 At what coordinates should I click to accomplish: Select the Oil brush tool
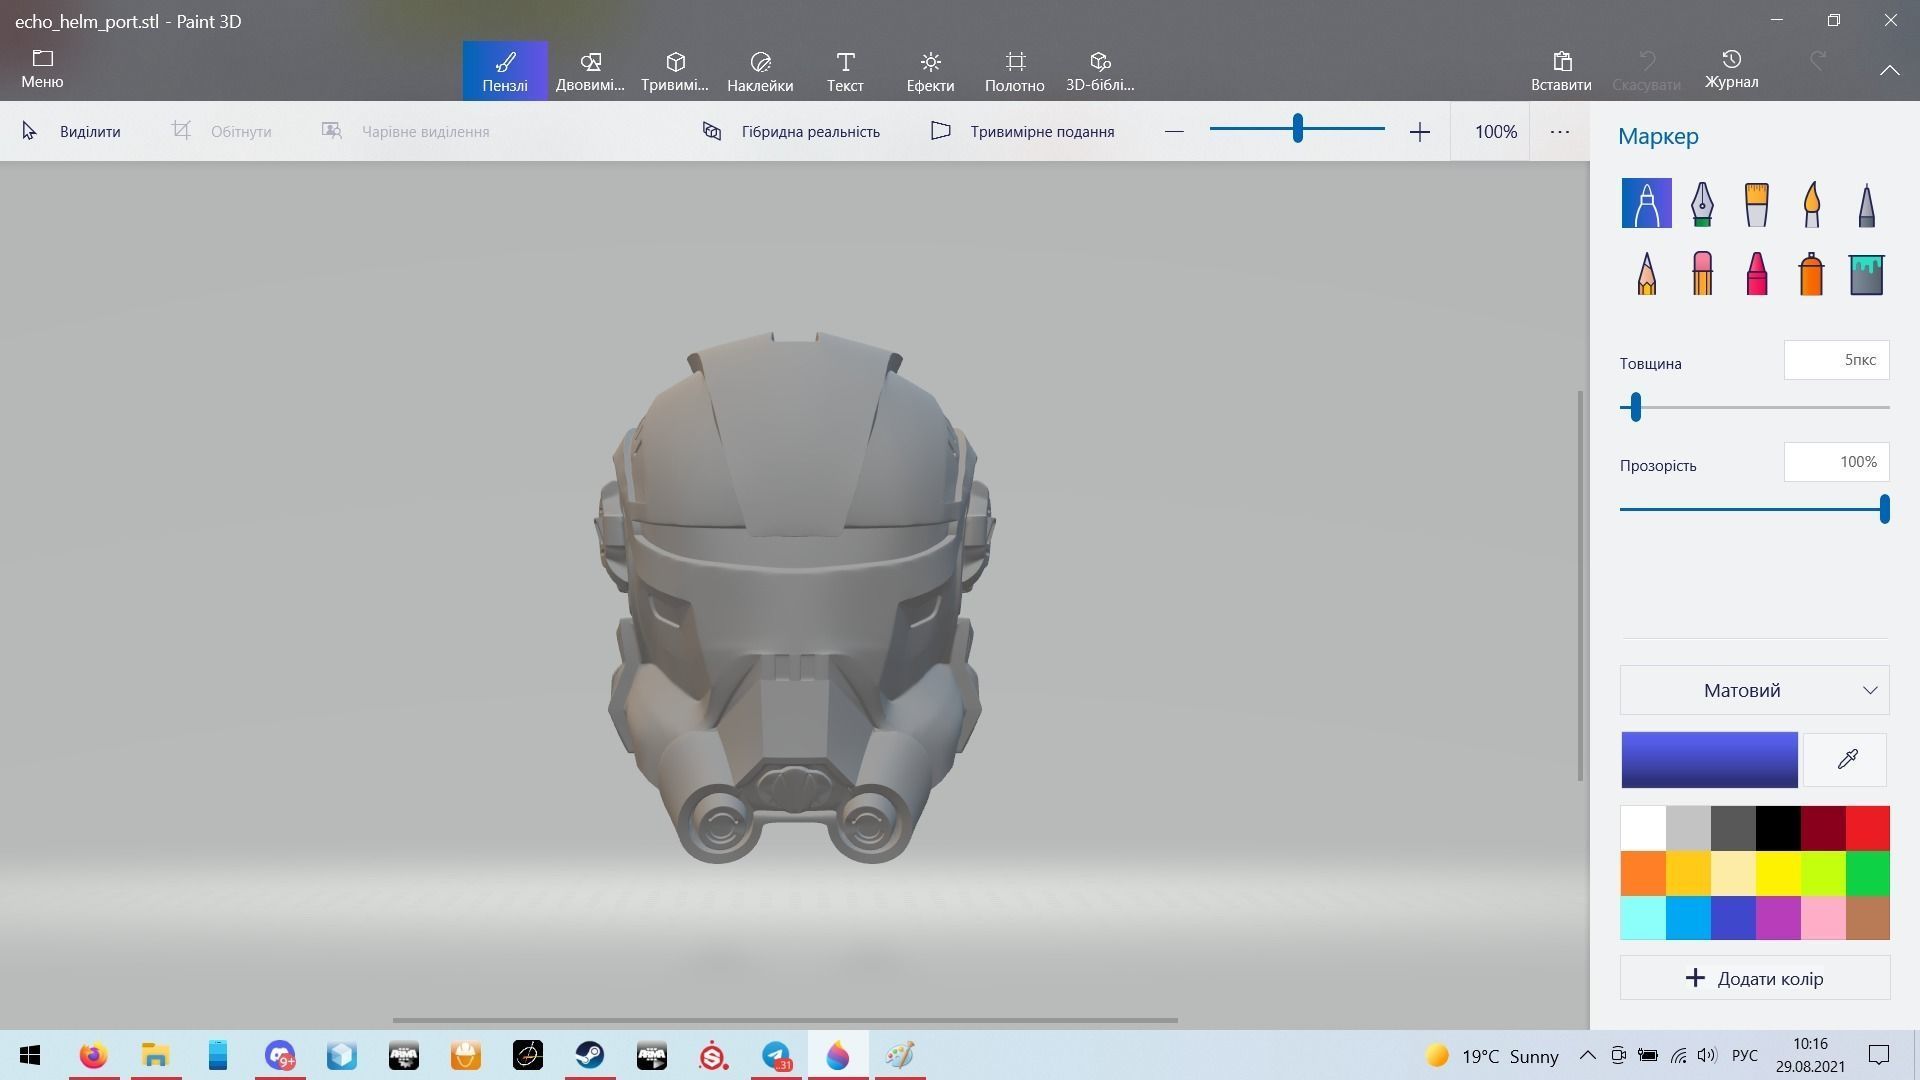1756,203
